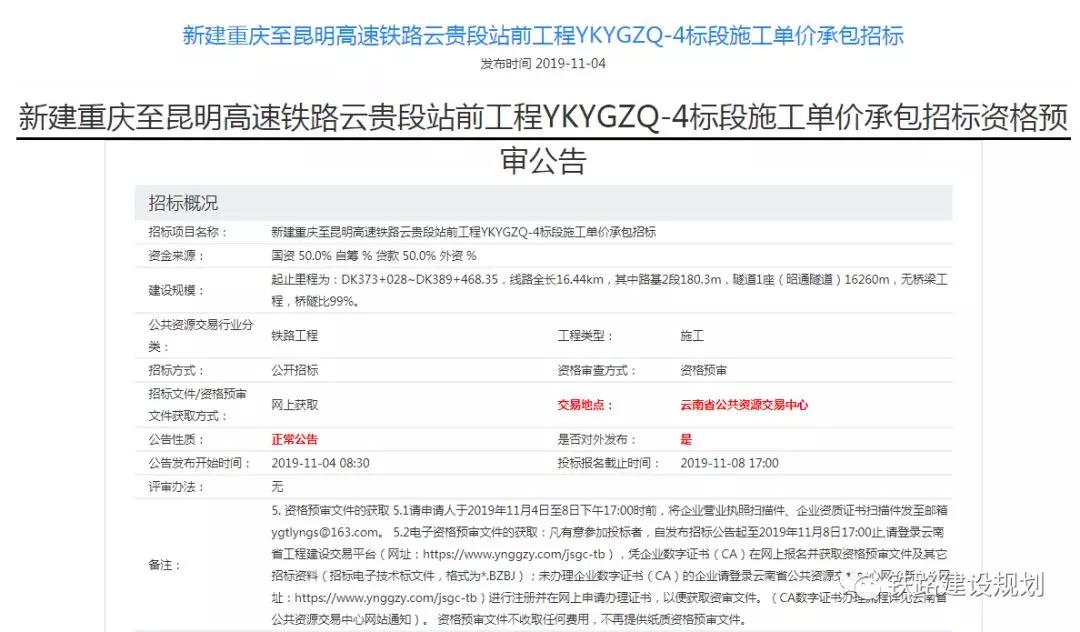
Task: Click the 建设规模 label
Action: click(176, 290)
